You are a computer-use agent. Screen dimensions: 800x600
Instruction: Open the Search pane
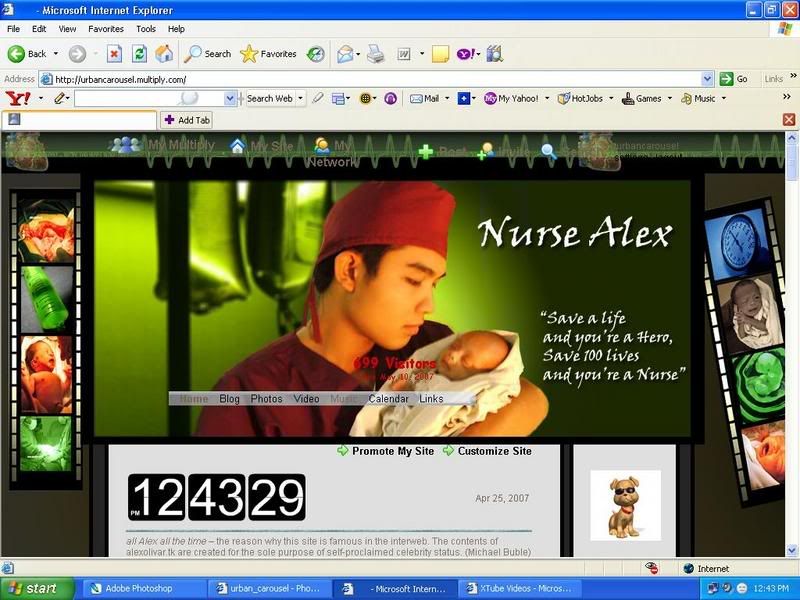click(x=208, y=54)
